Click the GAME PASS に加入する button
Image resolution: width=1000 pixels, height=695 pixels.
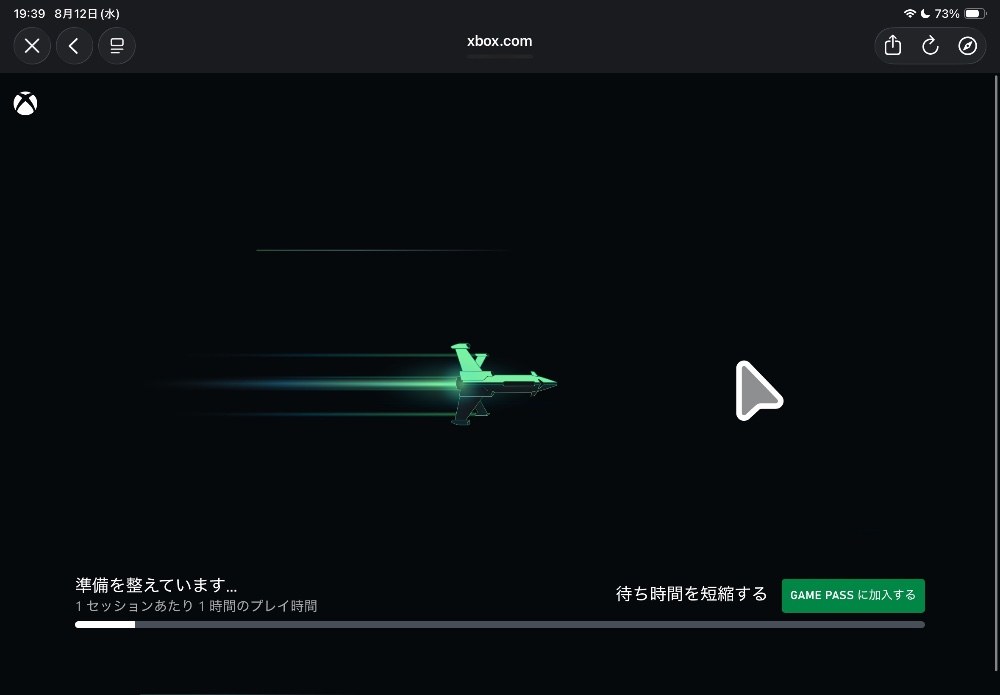[853, 596]
